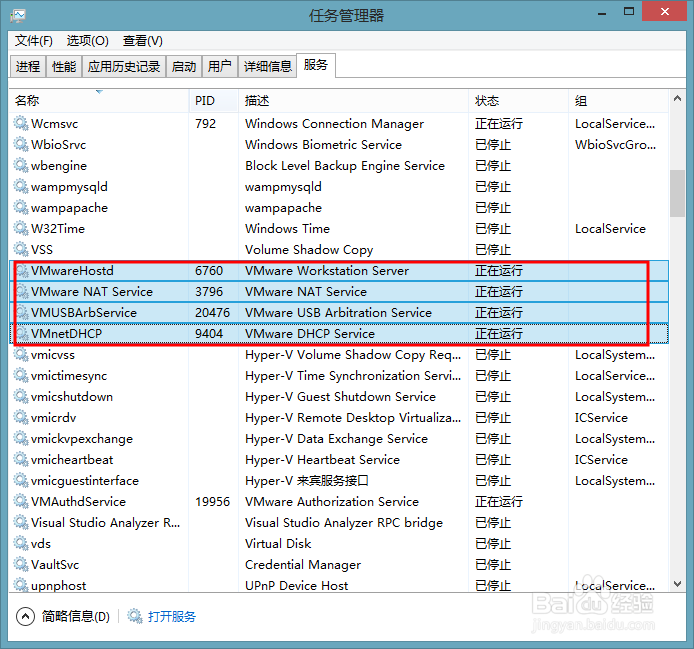Click the vmicguestinterface service gear icon
Image resolution: width=694 pixels, height=649 pixels.
click(21, 480)
